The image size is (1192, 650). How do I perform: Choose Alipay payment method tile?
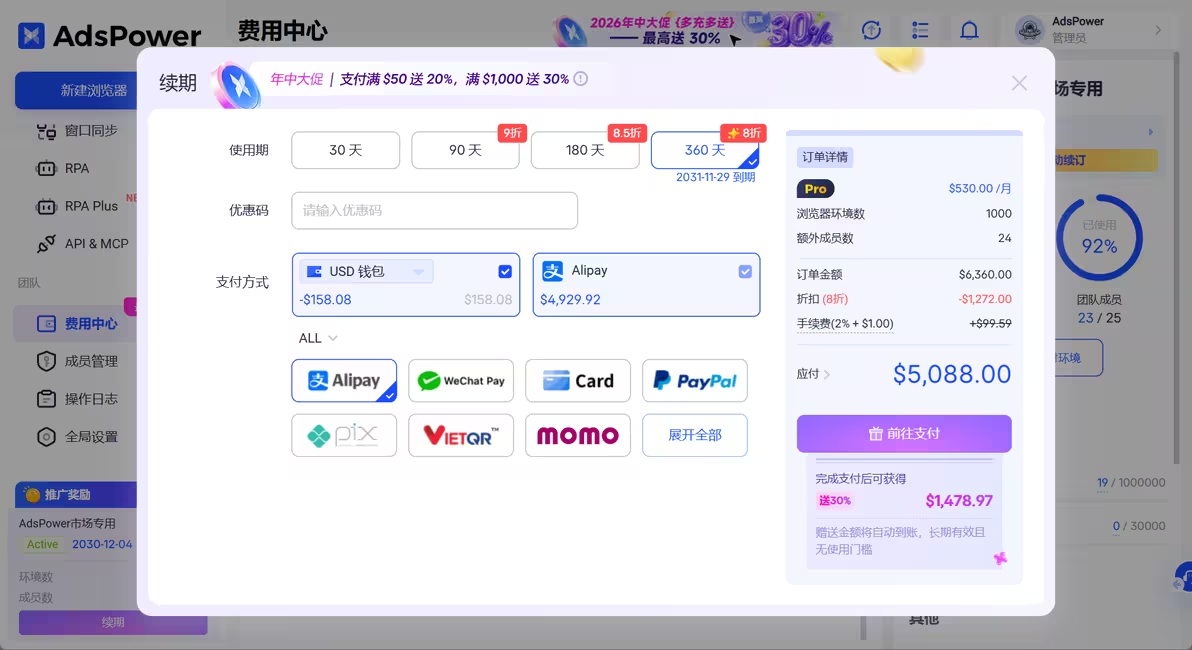coord(344,381)
